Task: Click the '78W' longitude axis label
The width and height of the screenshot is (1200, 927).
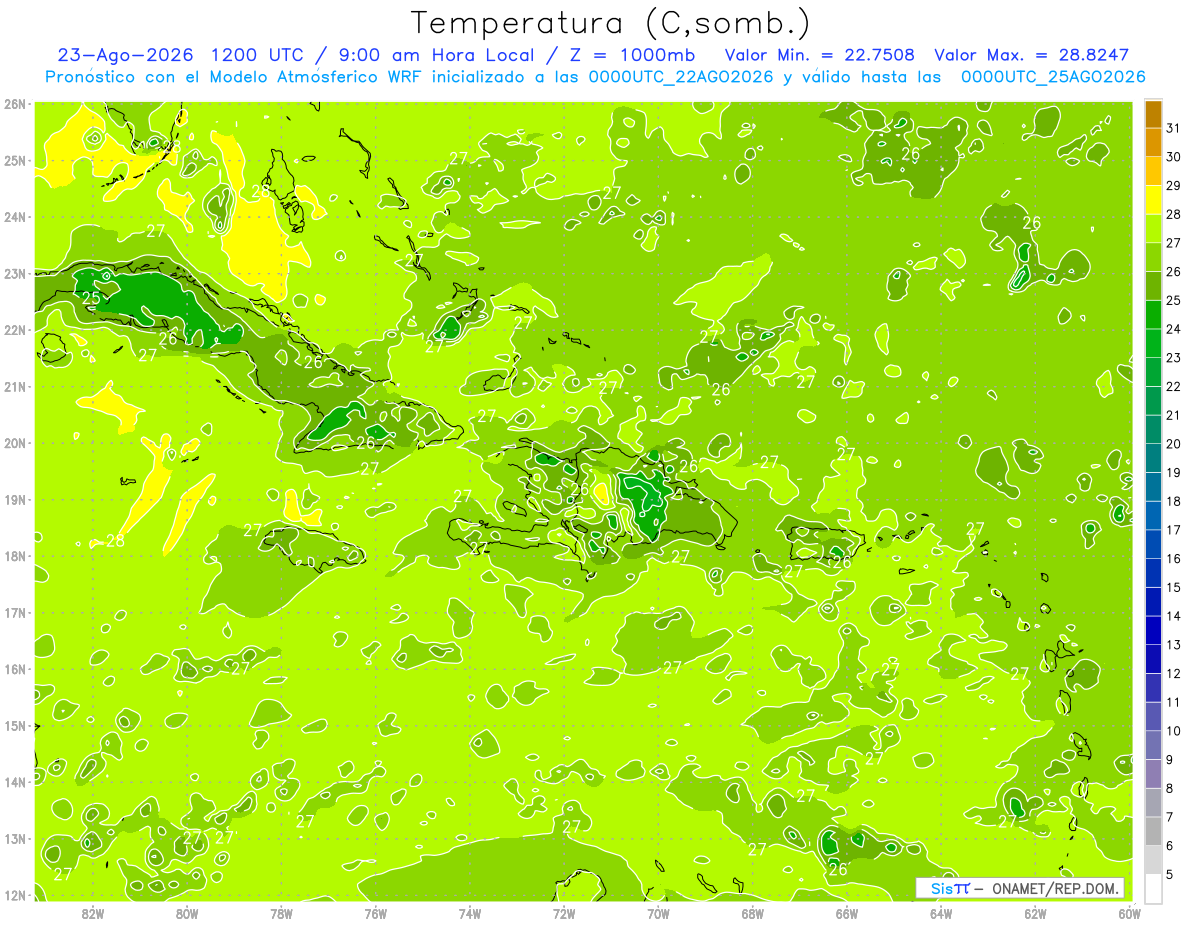Action: [x=282, y=913]
